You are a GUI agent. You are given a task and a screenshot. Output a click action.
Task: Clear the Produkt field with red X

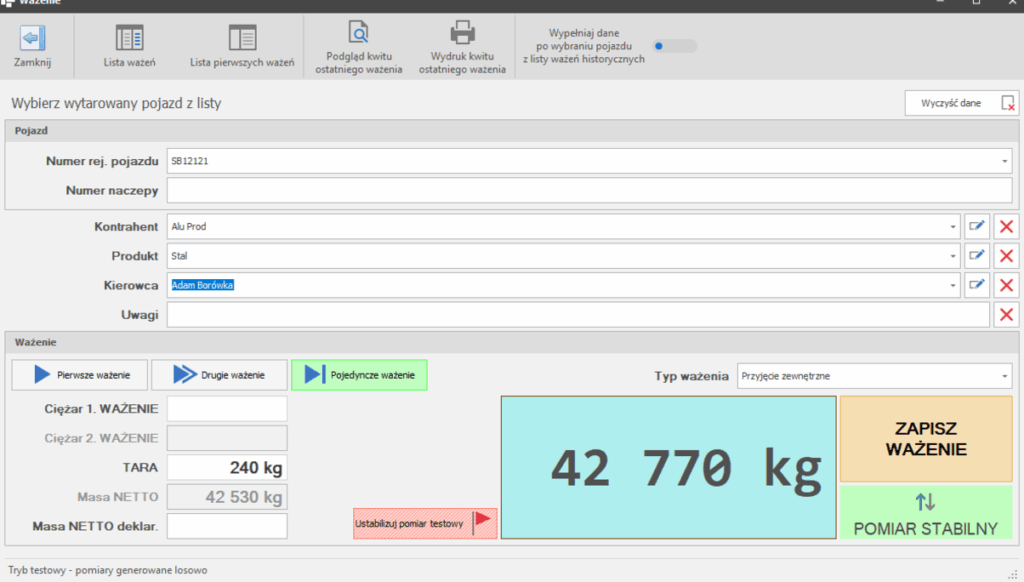pos(1006,256)
